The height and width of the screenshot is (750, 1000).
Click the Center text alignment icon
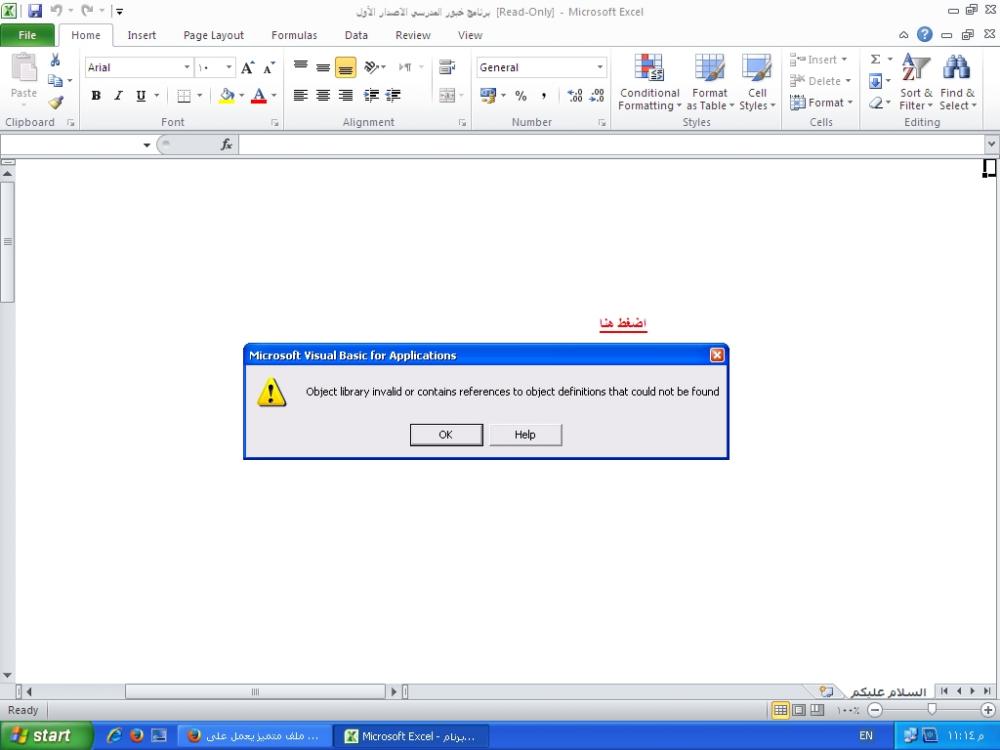[x=323, y=96]
